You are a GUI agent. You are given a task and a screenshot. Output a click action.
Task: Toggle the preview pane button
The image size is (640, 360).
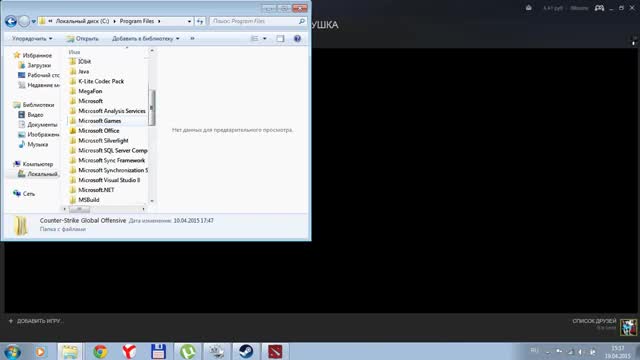280,38
